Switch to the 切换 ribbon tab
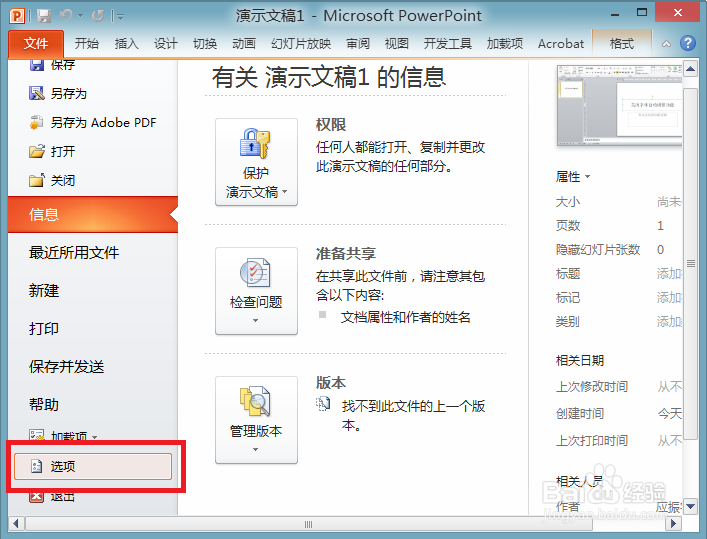This screenshot has width=707, height=539. coord(205,44)
